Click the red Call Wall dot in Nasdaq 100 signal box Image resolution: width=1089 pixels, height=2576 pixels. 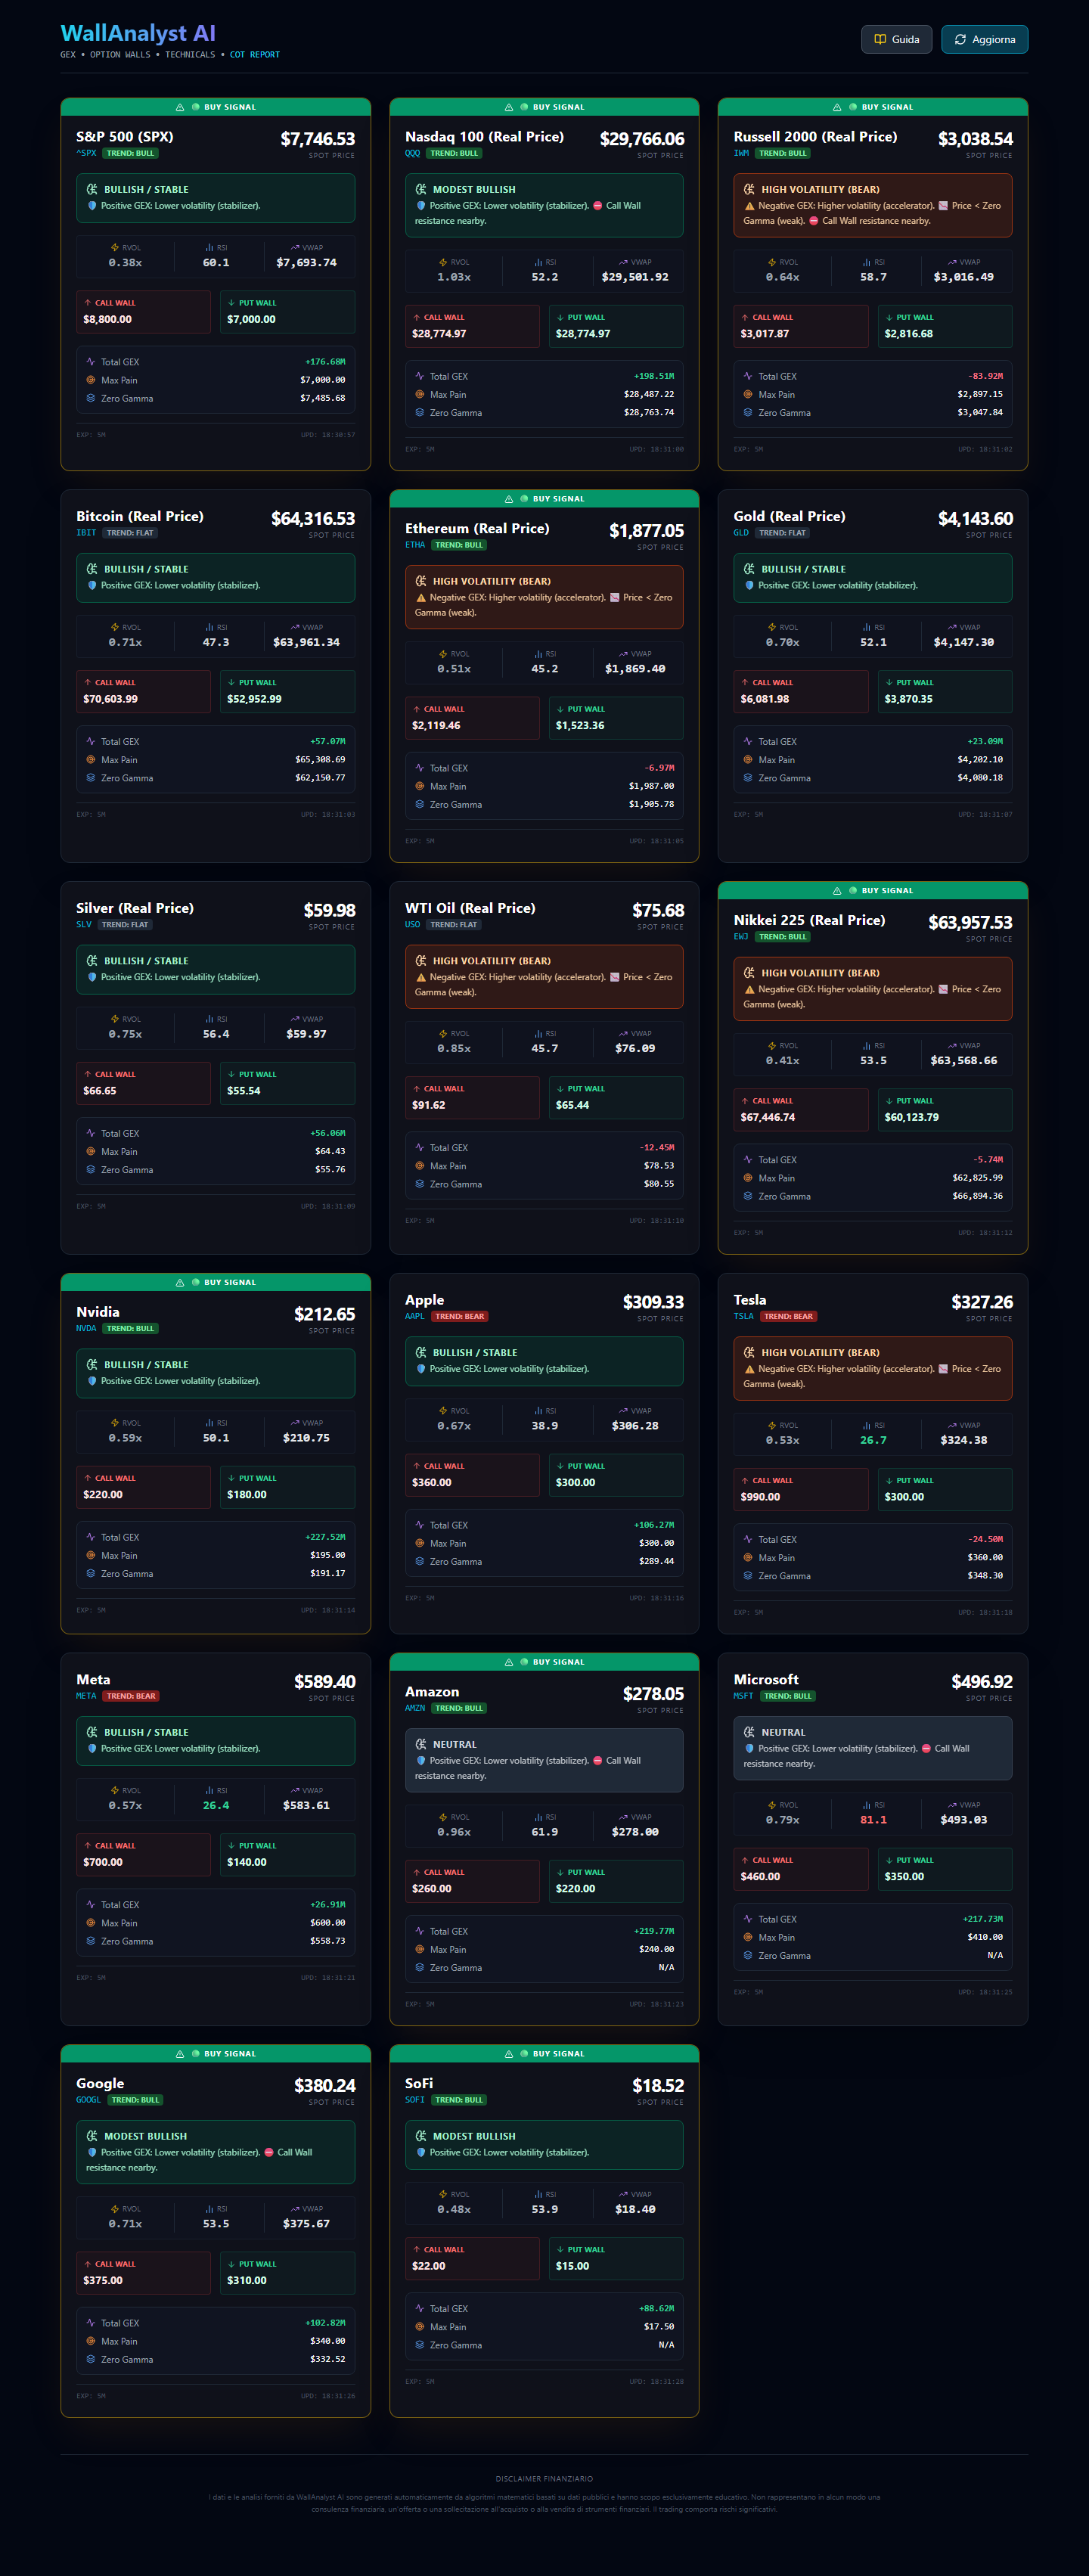pyautogui.click(x=597, y=205)
